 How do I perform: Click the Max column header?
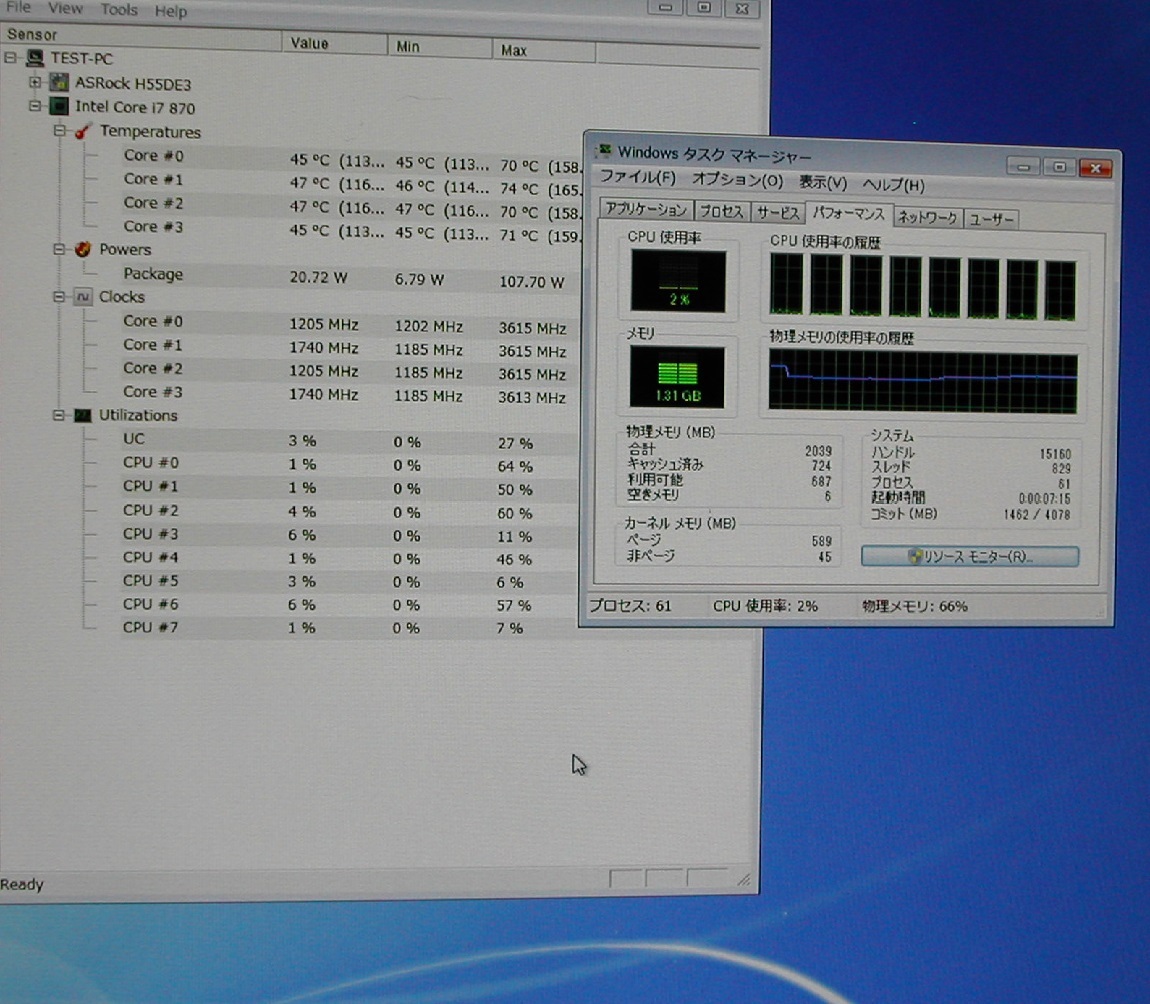click(x=543, y=51)
